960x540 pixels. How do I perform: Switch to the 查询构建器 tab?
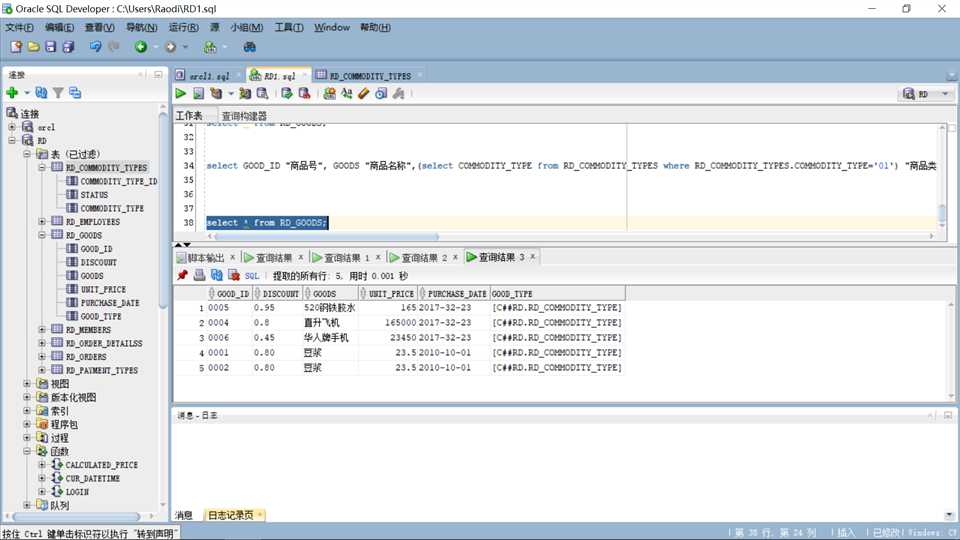[x=244, y=116]
